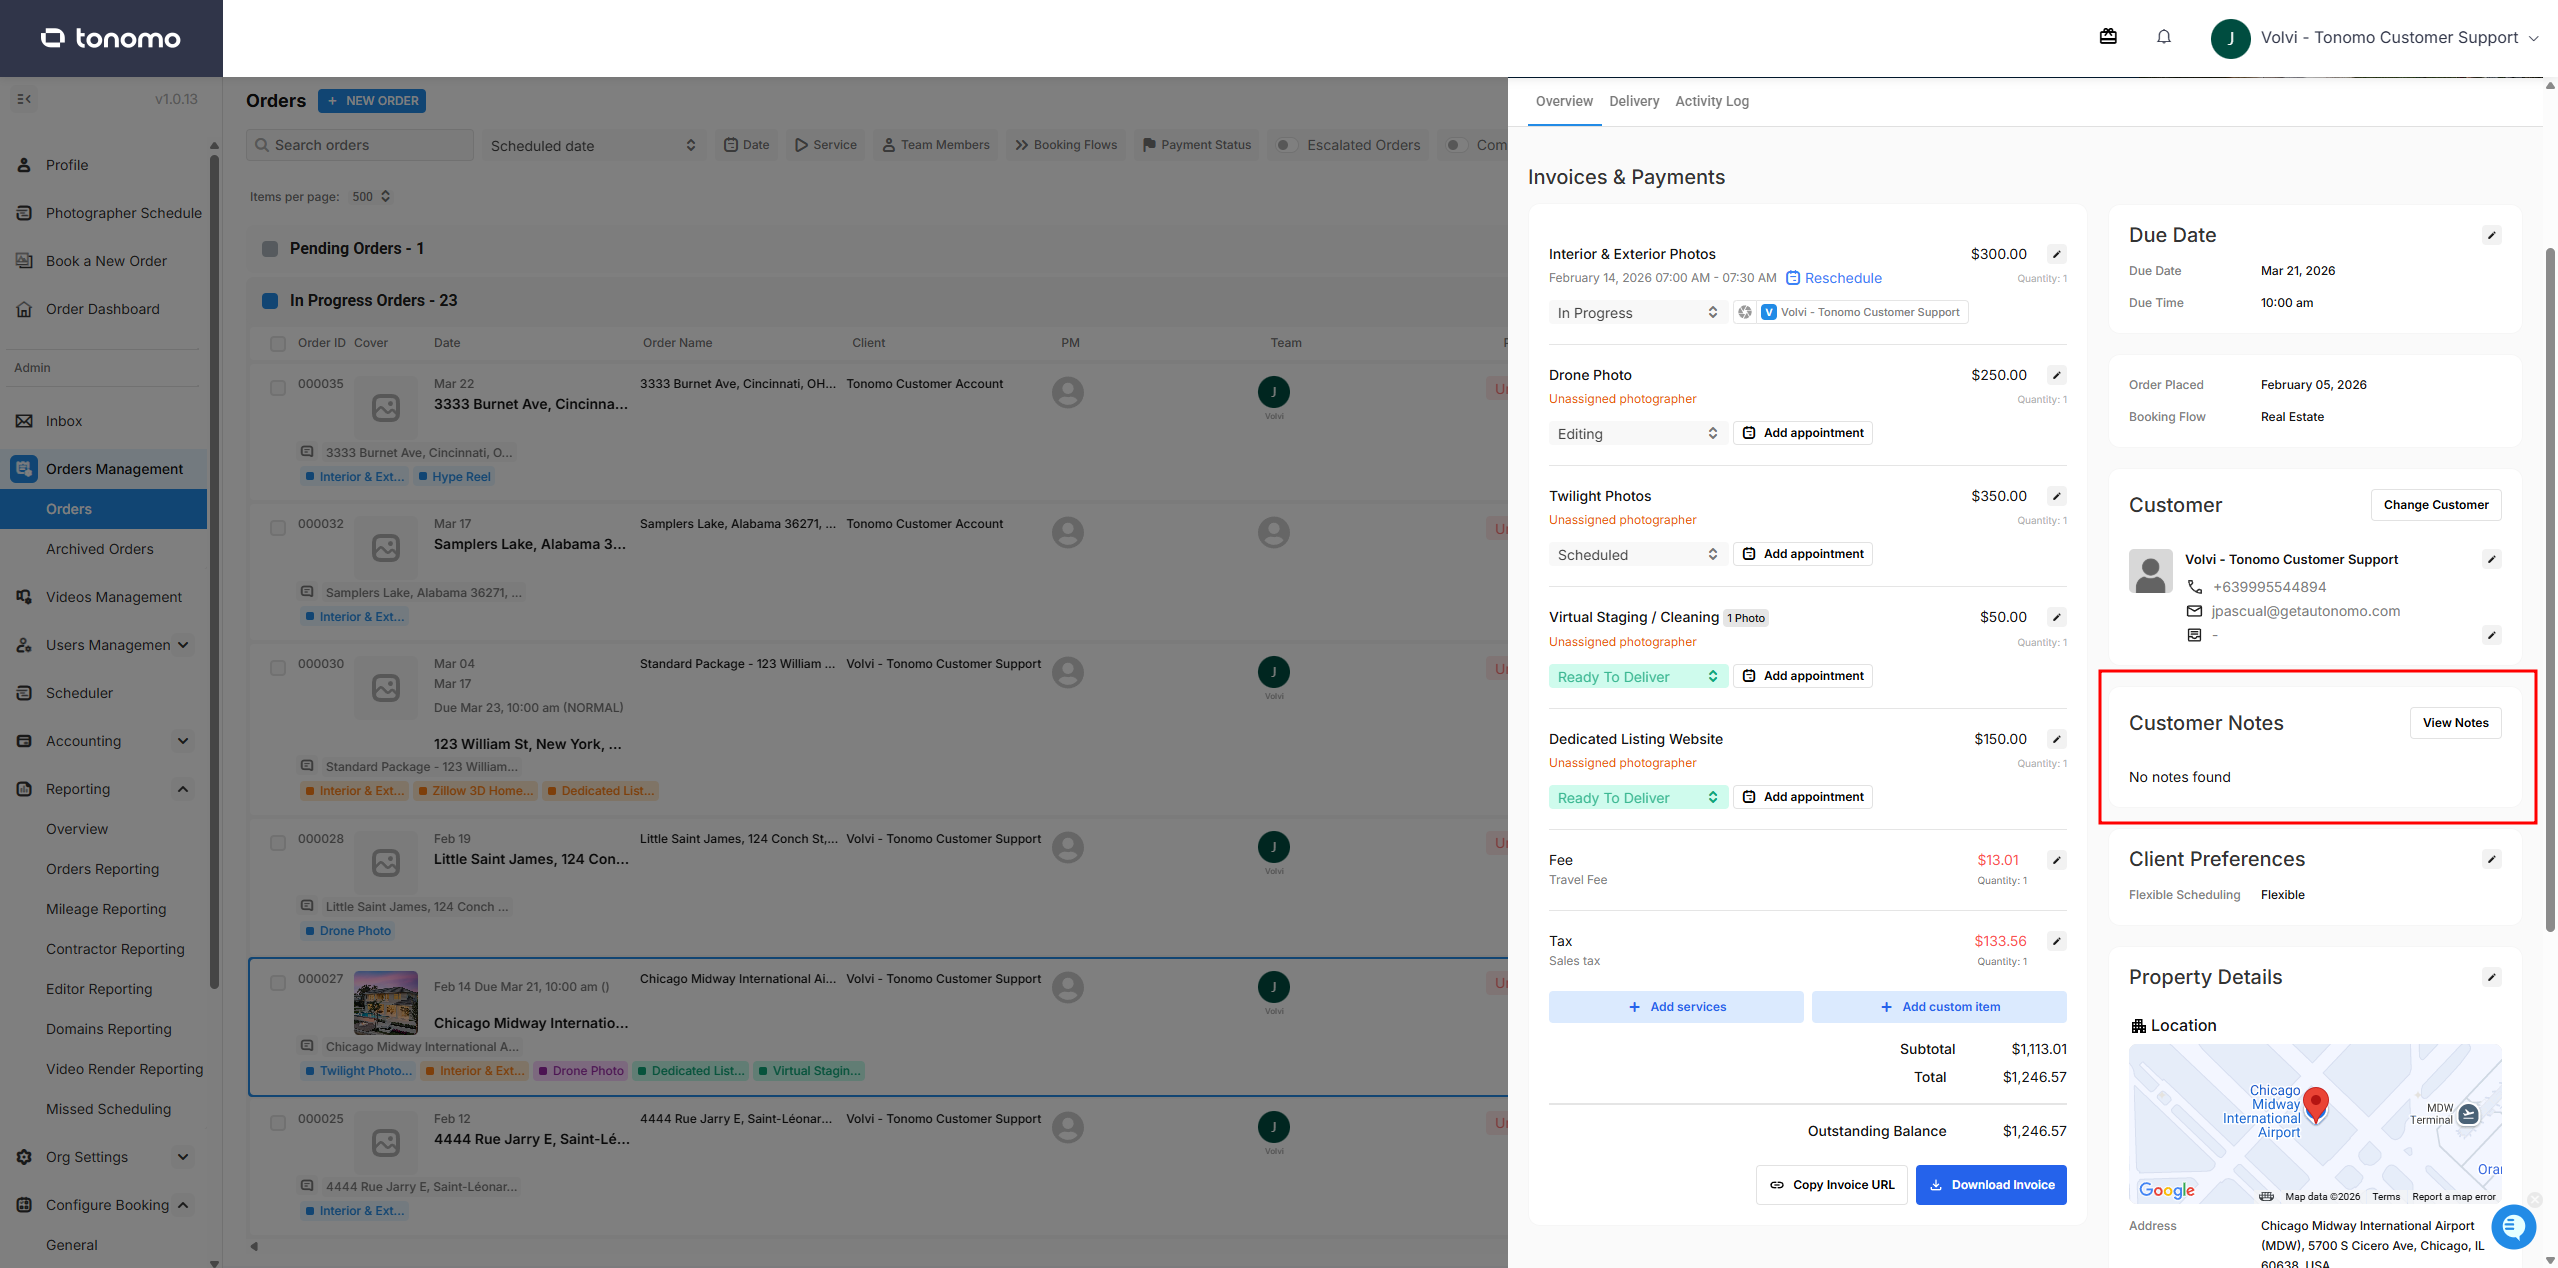Edit the Due Date section
Image resolution: width=2558 pixels, height=1268 pixels.
coord(2492,235)
